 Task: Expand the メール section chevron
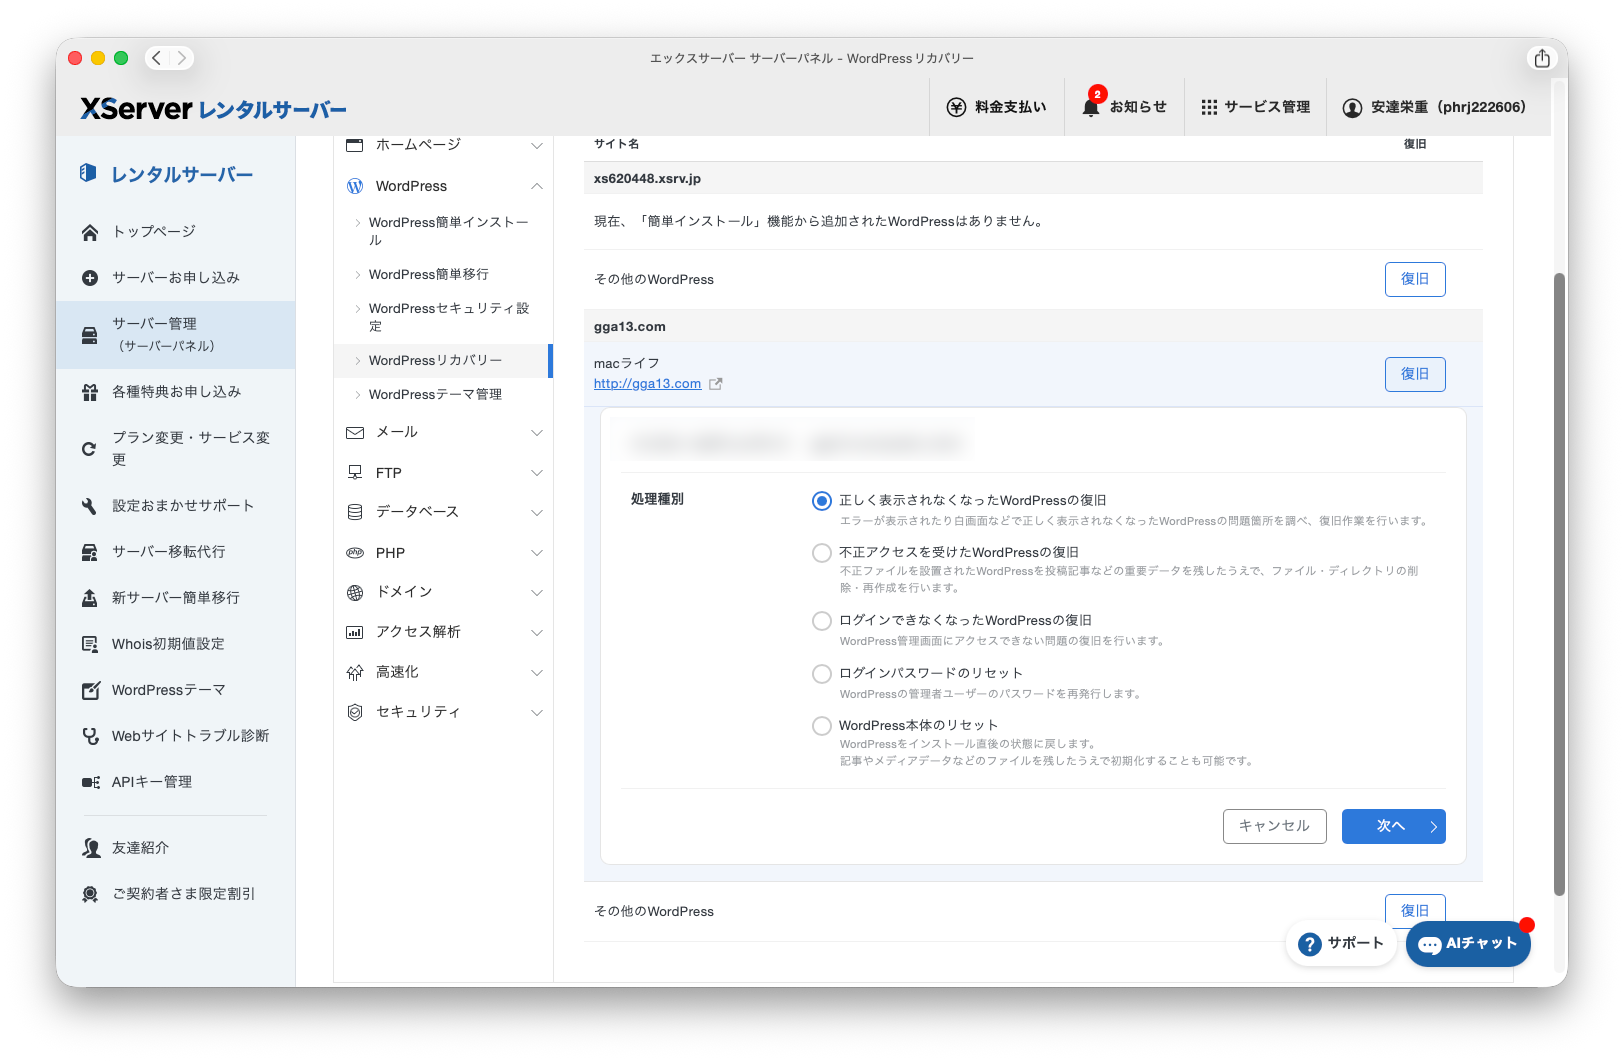click(x=537, y=433)
